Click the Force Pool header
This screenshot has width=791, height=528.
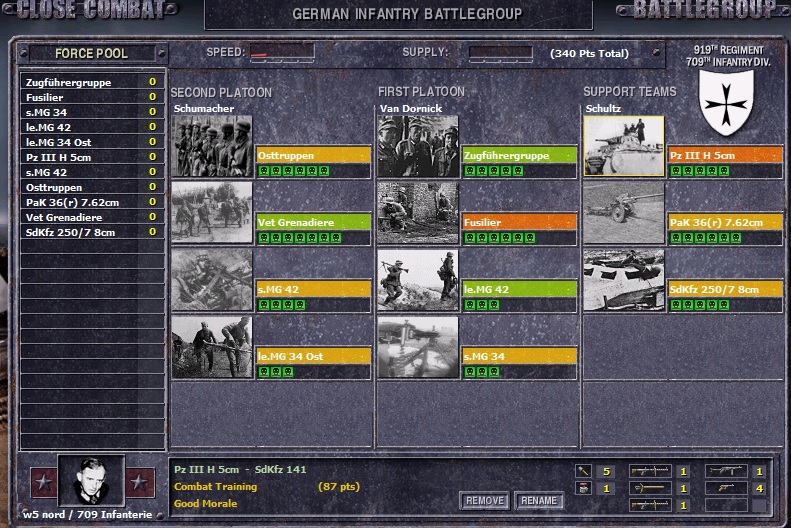pyautogui.click(x=91, y=53)
